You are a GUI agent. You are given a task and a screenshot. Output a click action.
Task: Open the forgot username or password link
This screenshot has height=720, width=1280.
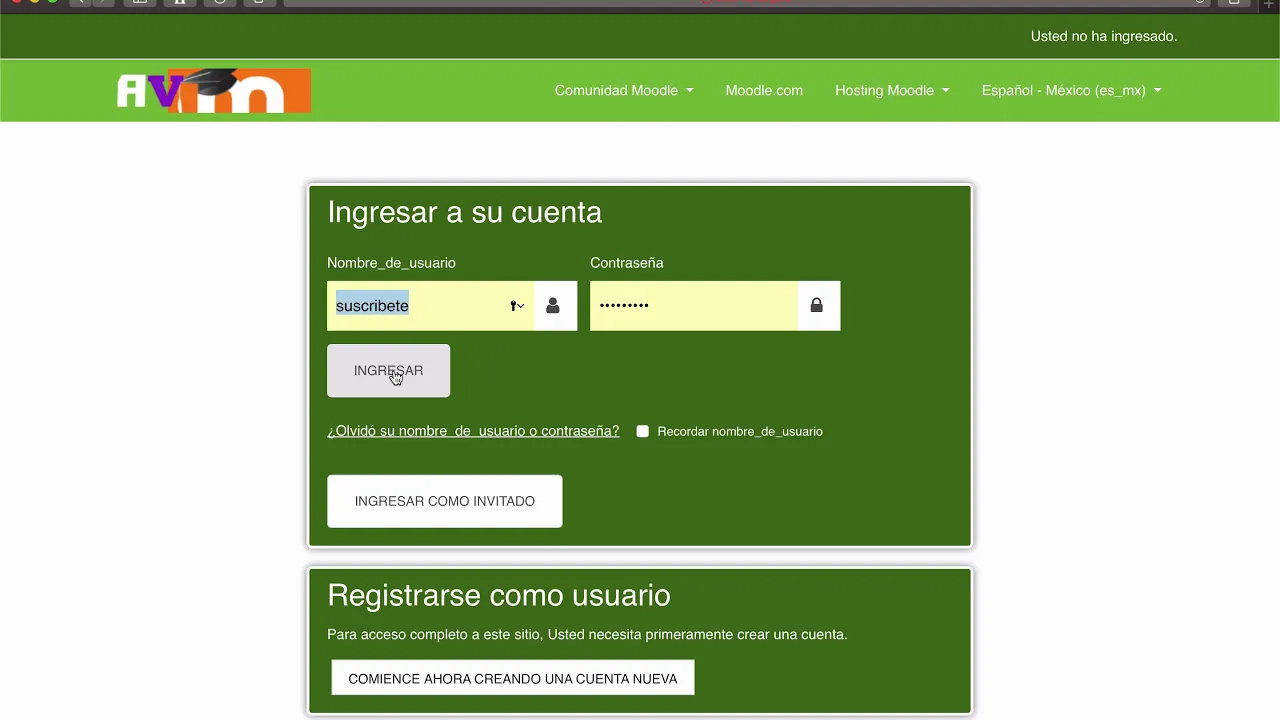click(x=473, y=431)
